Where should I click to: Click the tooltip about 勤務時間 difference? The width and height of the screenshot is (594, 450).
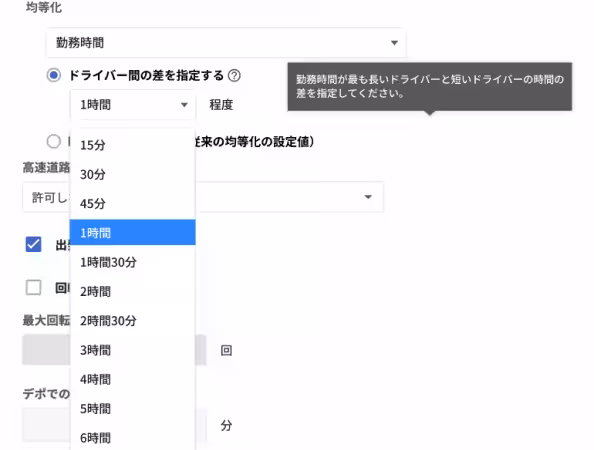tap(430, 87)
